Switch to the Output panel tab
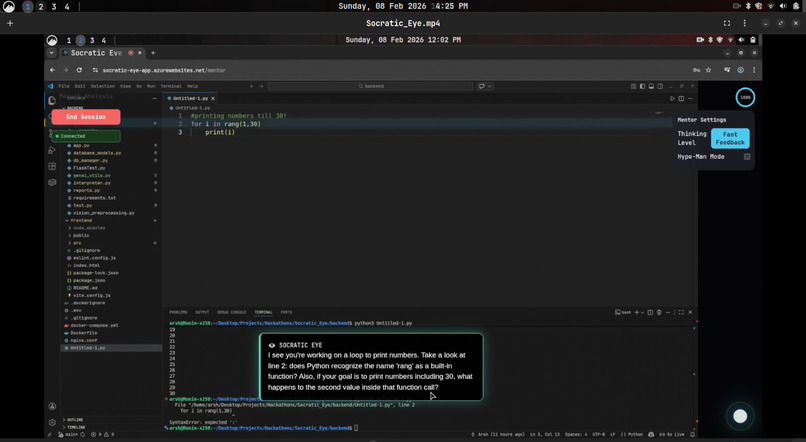Viewport: 806px width, 442px height. (202, 312)
